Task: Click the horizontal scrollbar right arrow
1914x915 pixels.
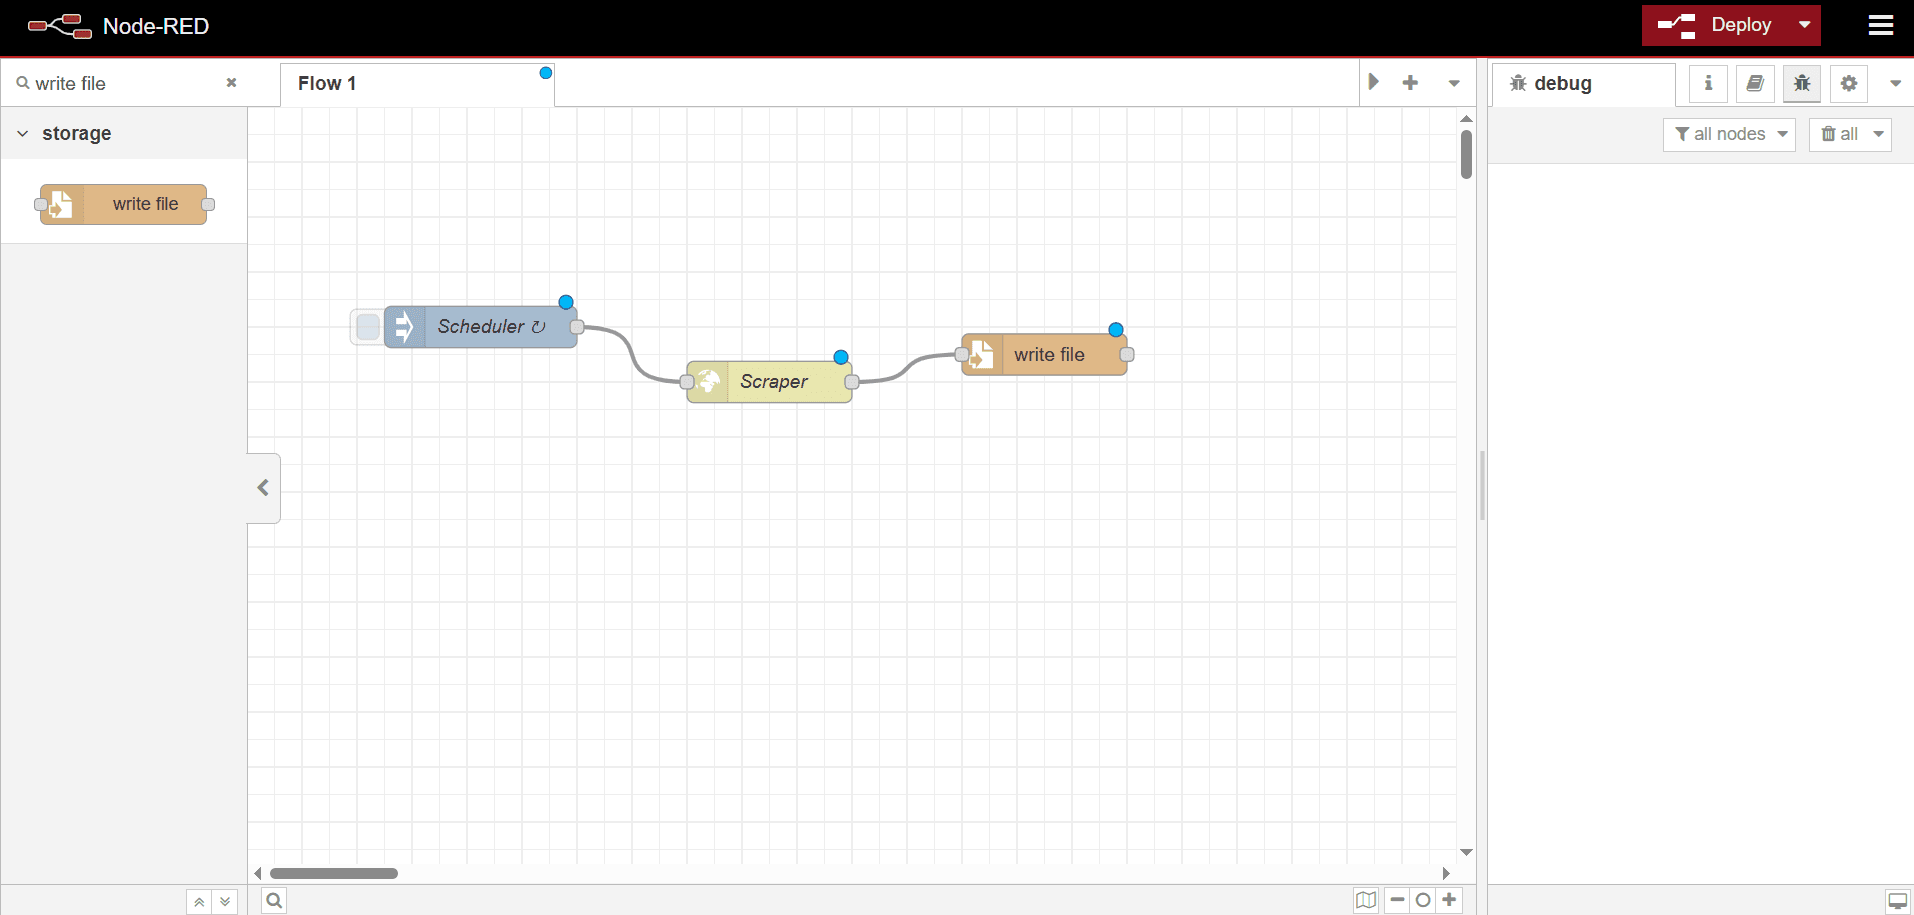Action: pyautogui.click(x=1446, y=873)
